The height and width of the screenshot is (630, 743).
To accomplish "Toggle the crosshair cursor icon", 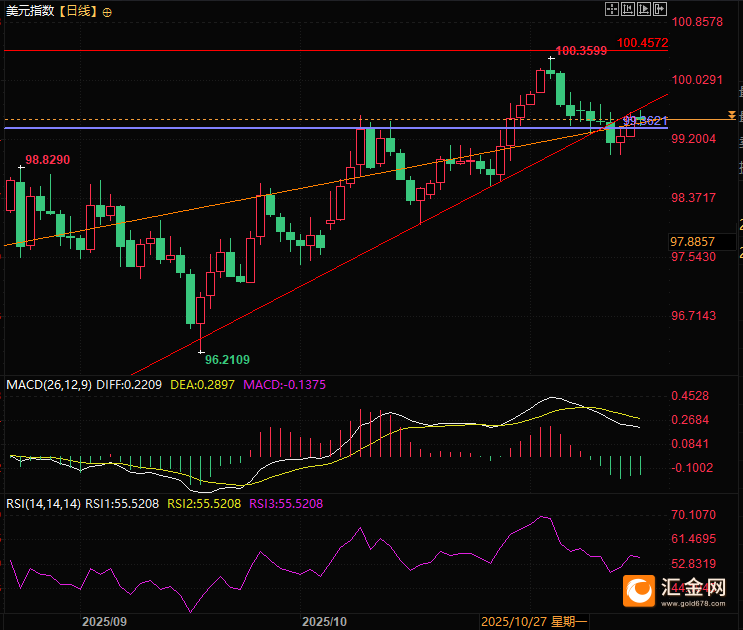I will 612,9.
